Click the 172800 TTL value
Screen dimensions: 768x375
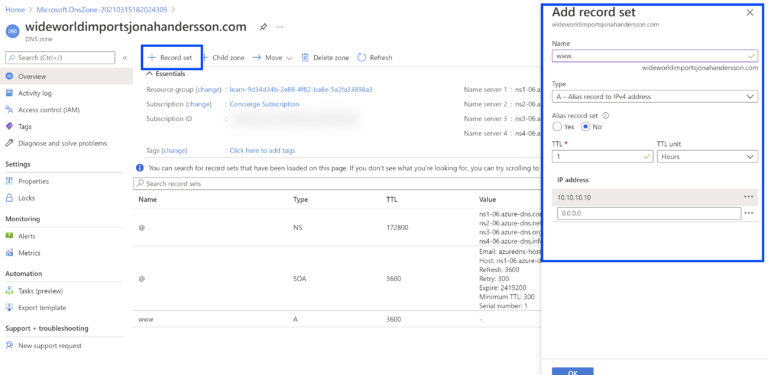click(x=397, y=228)
